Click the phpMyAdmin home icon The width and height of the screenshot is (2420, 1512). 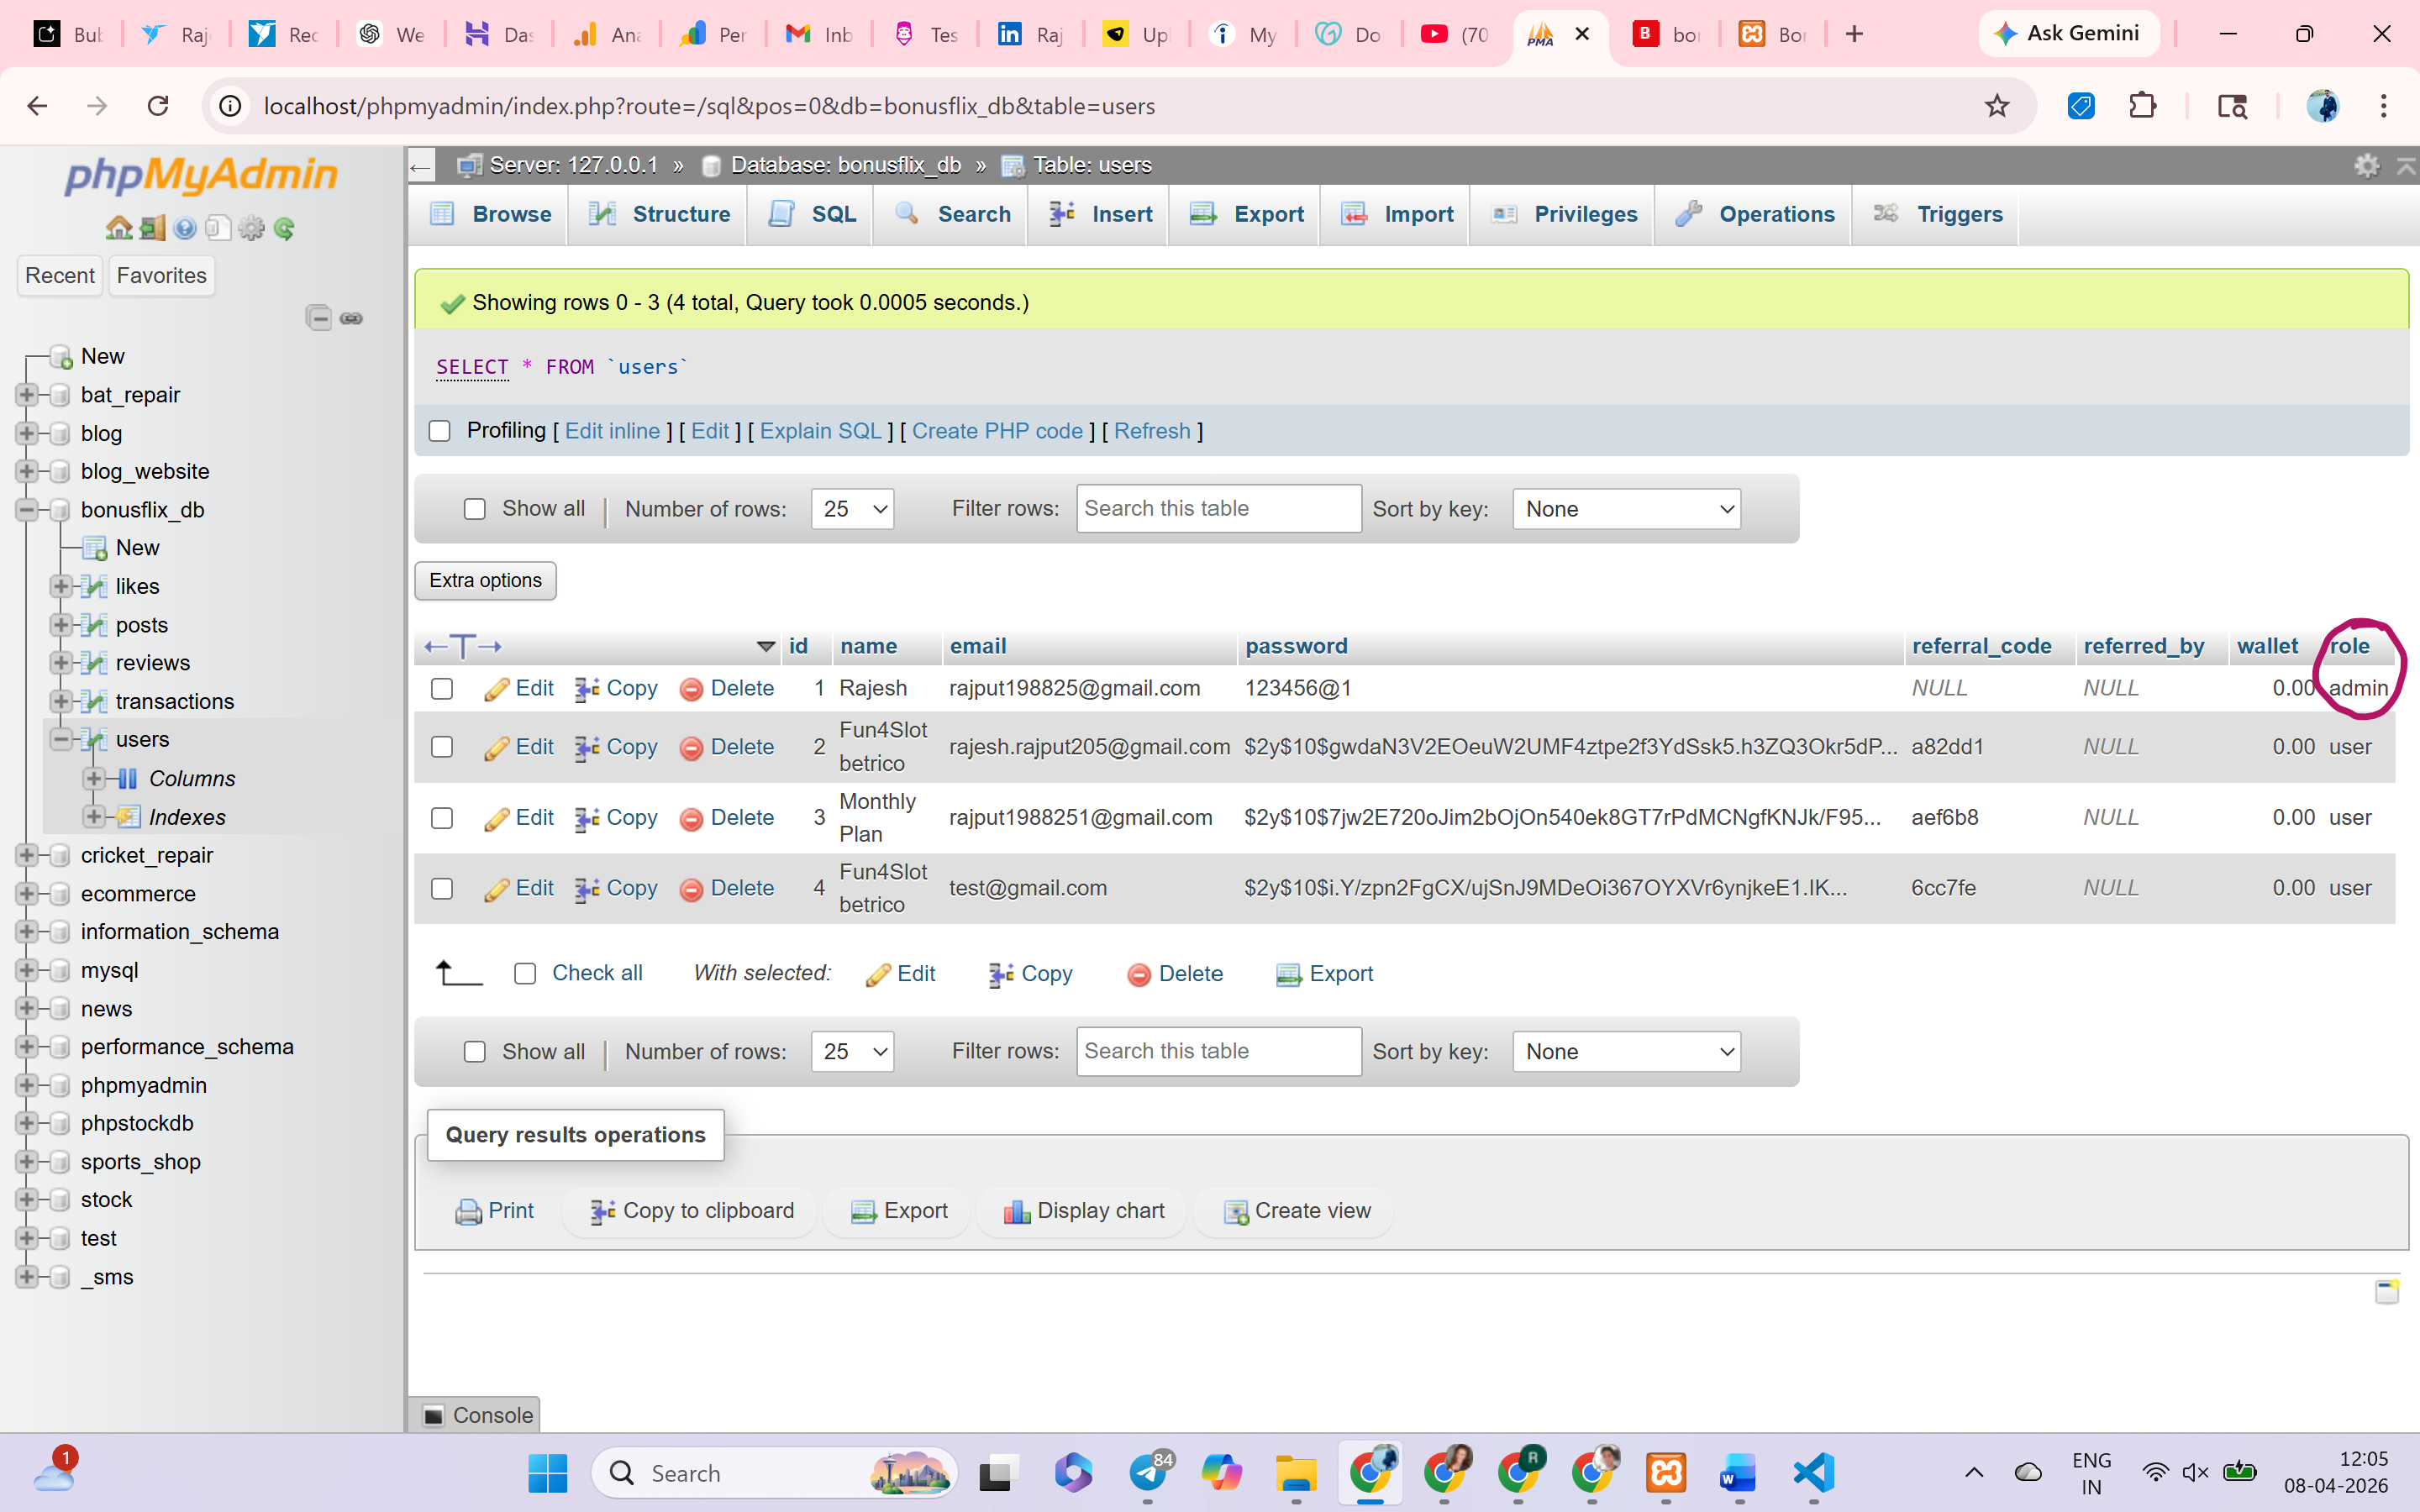point(118,228)
